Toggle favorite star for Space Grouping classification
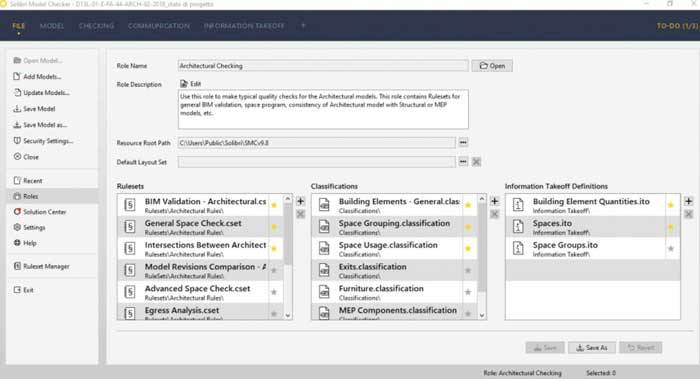The image size is (700, 379). pyautogui.click(x=468, y=227)
